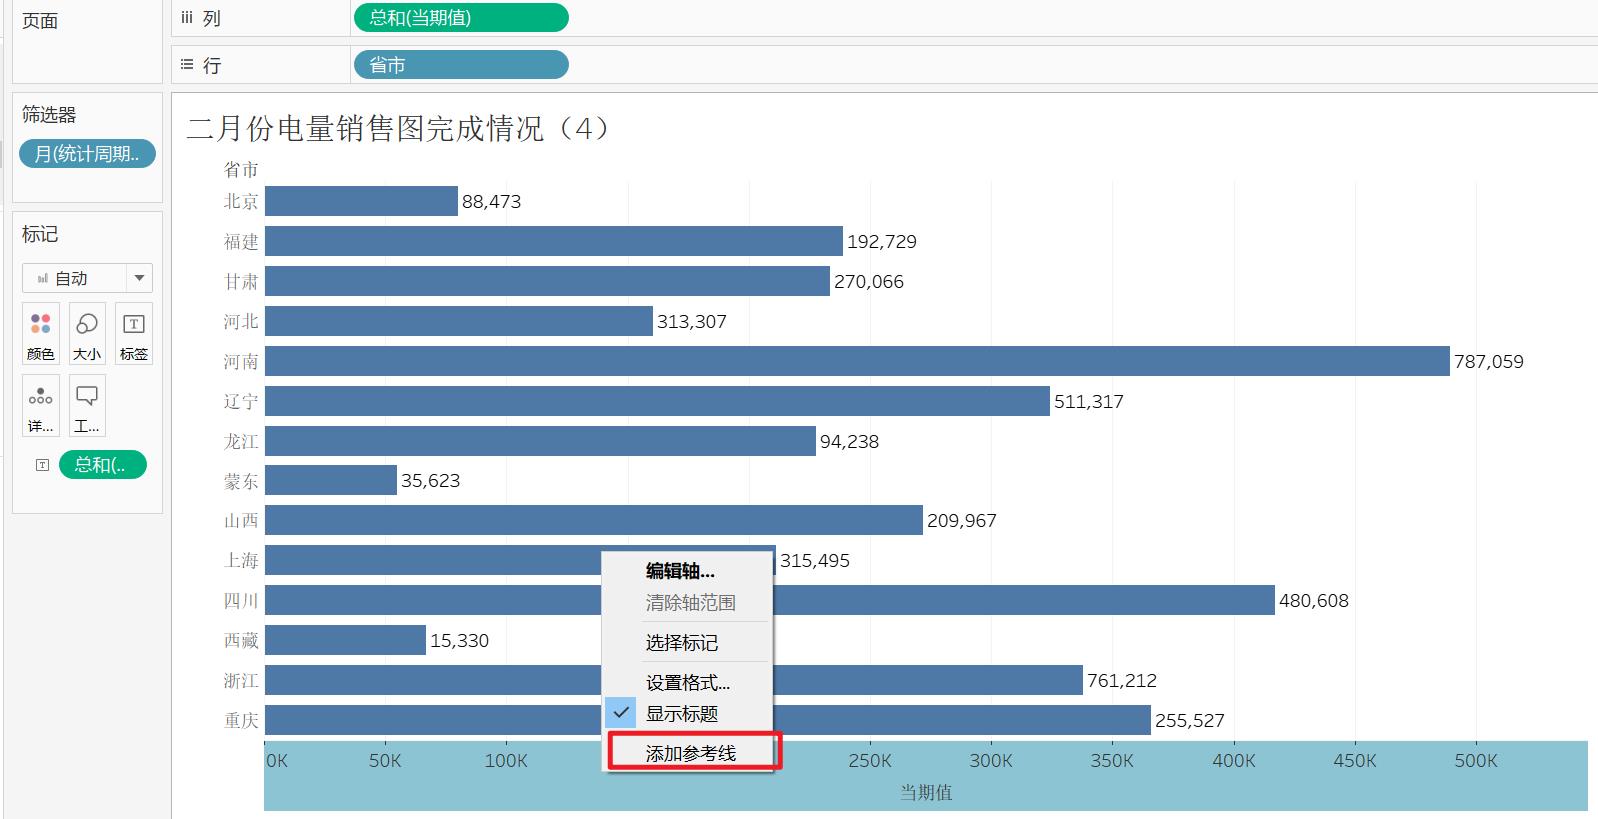This screenshot has width=1598, height=819.
Task: Select the 辽宁 bar in the chart
Action: (657, 401)
